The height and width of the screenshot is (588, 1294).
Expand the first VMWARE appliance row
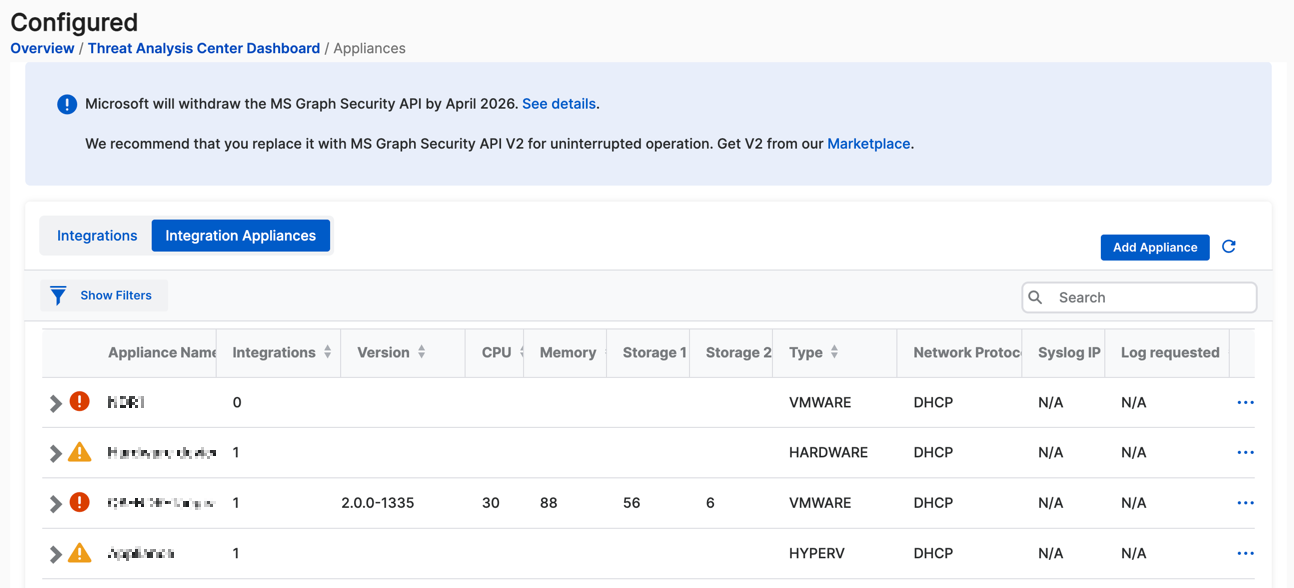click(x=56, y=403)
